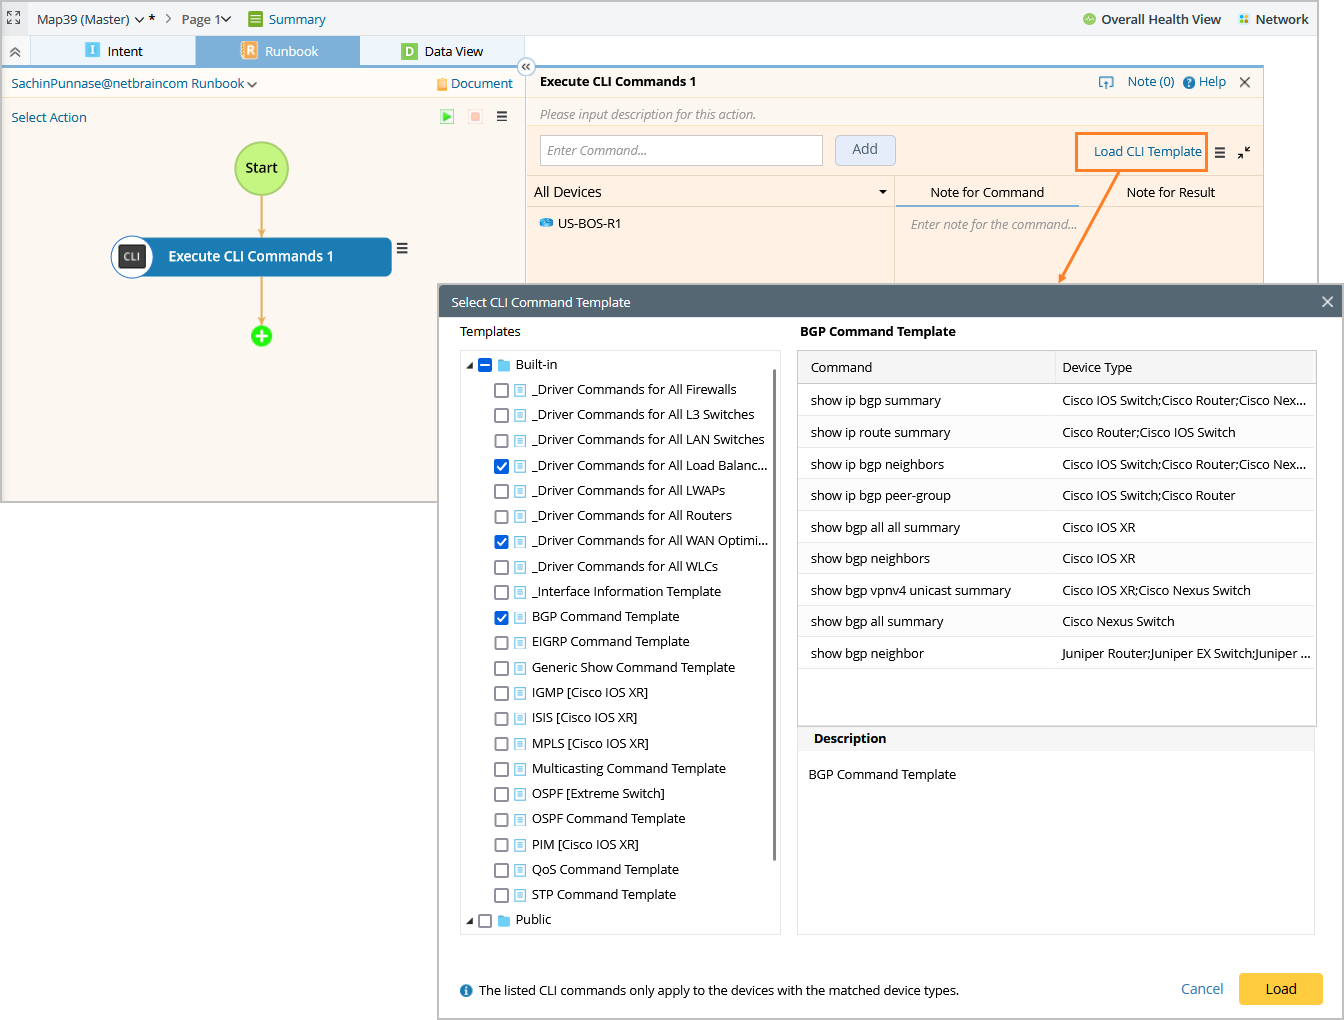Click the Load button
This screenshot has width=1344, height=1020.
click(1281, 989)
